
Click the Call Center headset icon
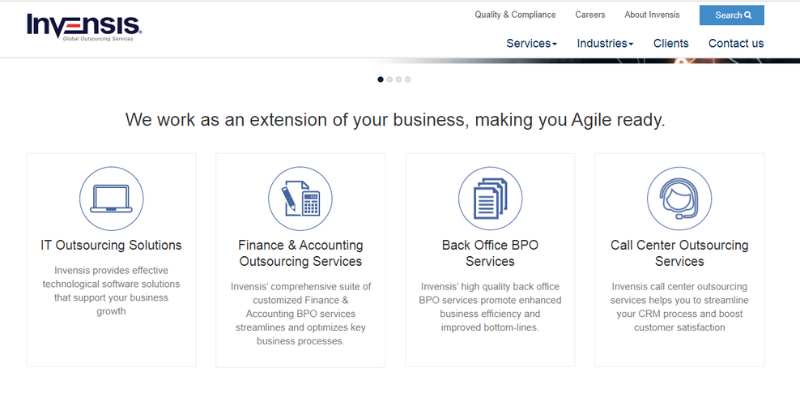(679, 199)
